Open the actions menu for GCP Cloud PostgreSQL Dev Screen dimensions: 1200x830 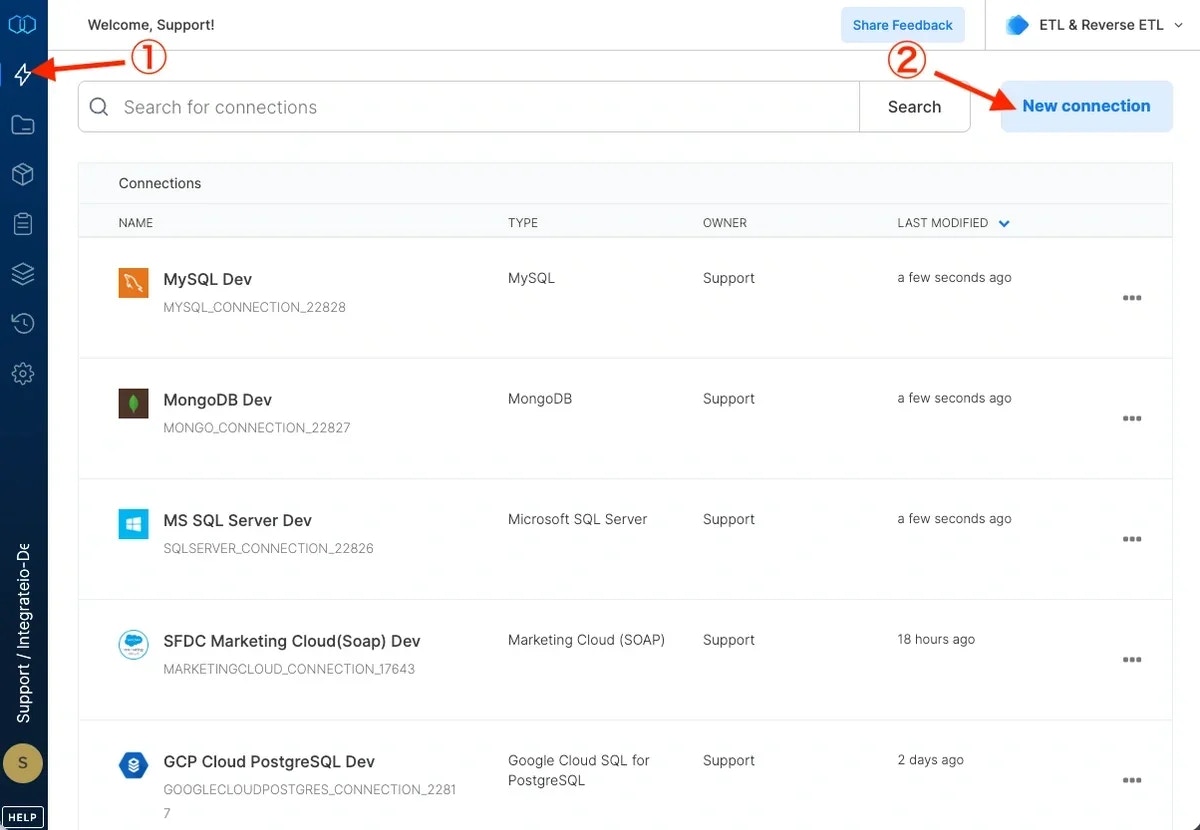point(1131,779)
